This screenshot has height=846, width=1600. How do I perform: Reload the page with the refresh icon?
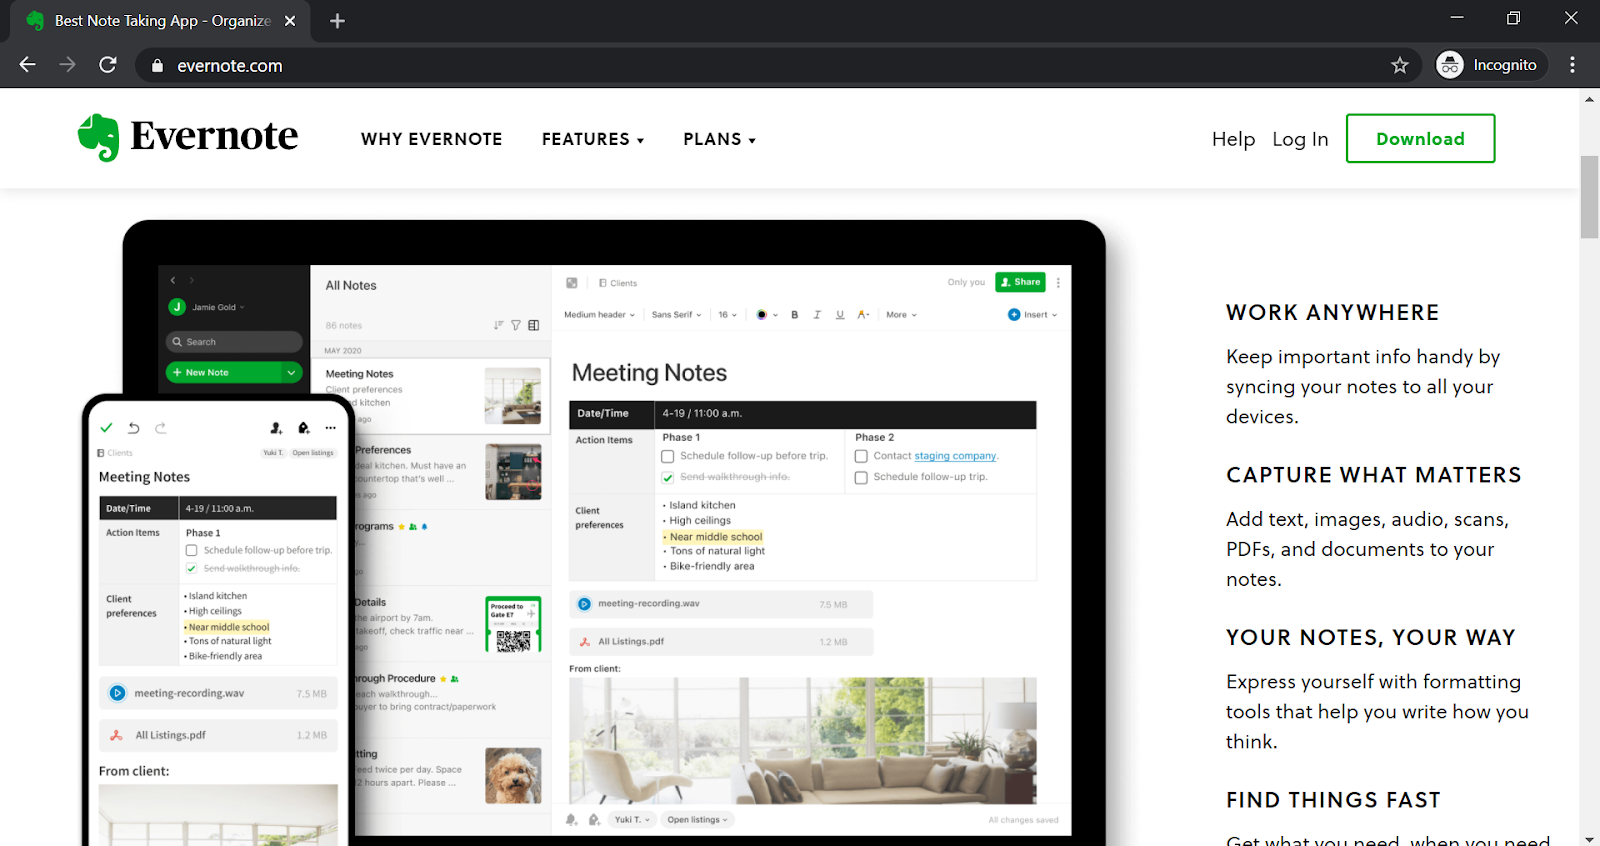tap(108, 65)
